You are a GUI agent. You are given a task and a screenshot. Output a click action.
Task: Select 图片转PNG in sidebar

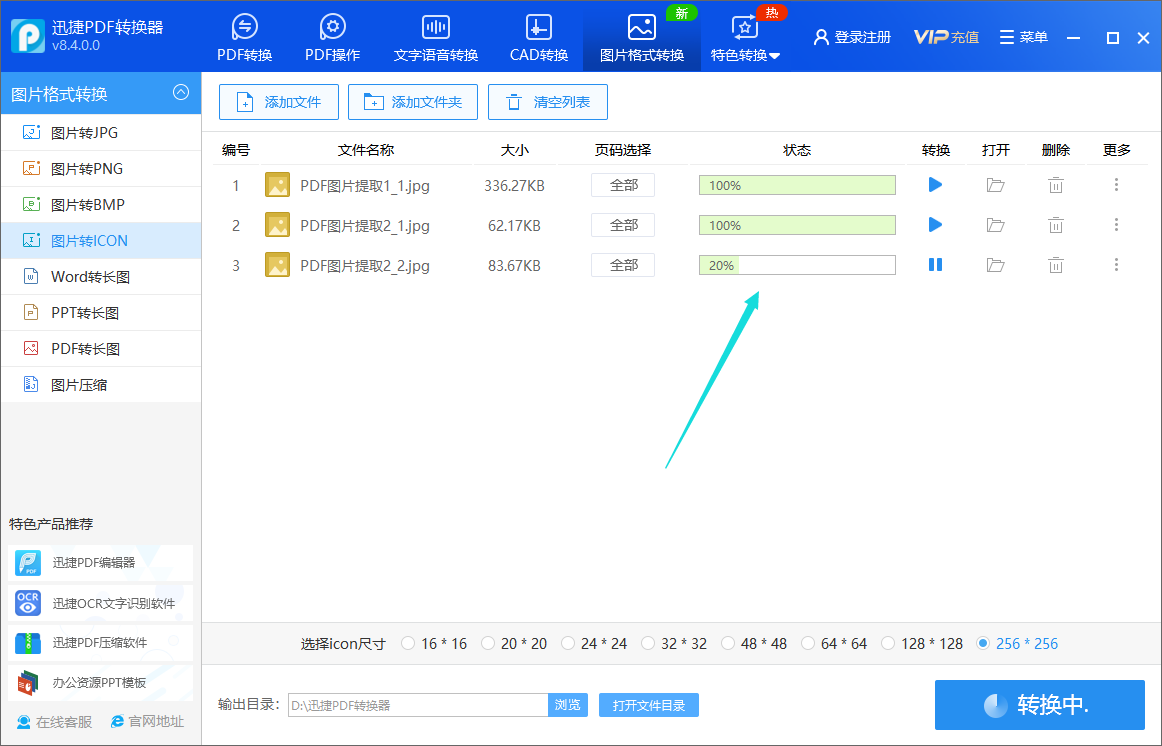101,169
